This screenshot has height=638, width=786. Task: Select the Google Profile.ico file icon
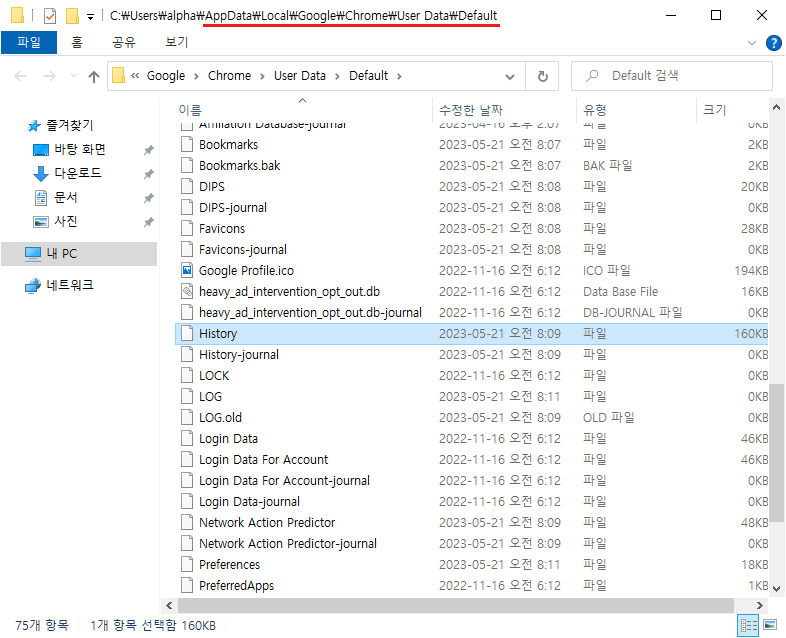(187, 271)
